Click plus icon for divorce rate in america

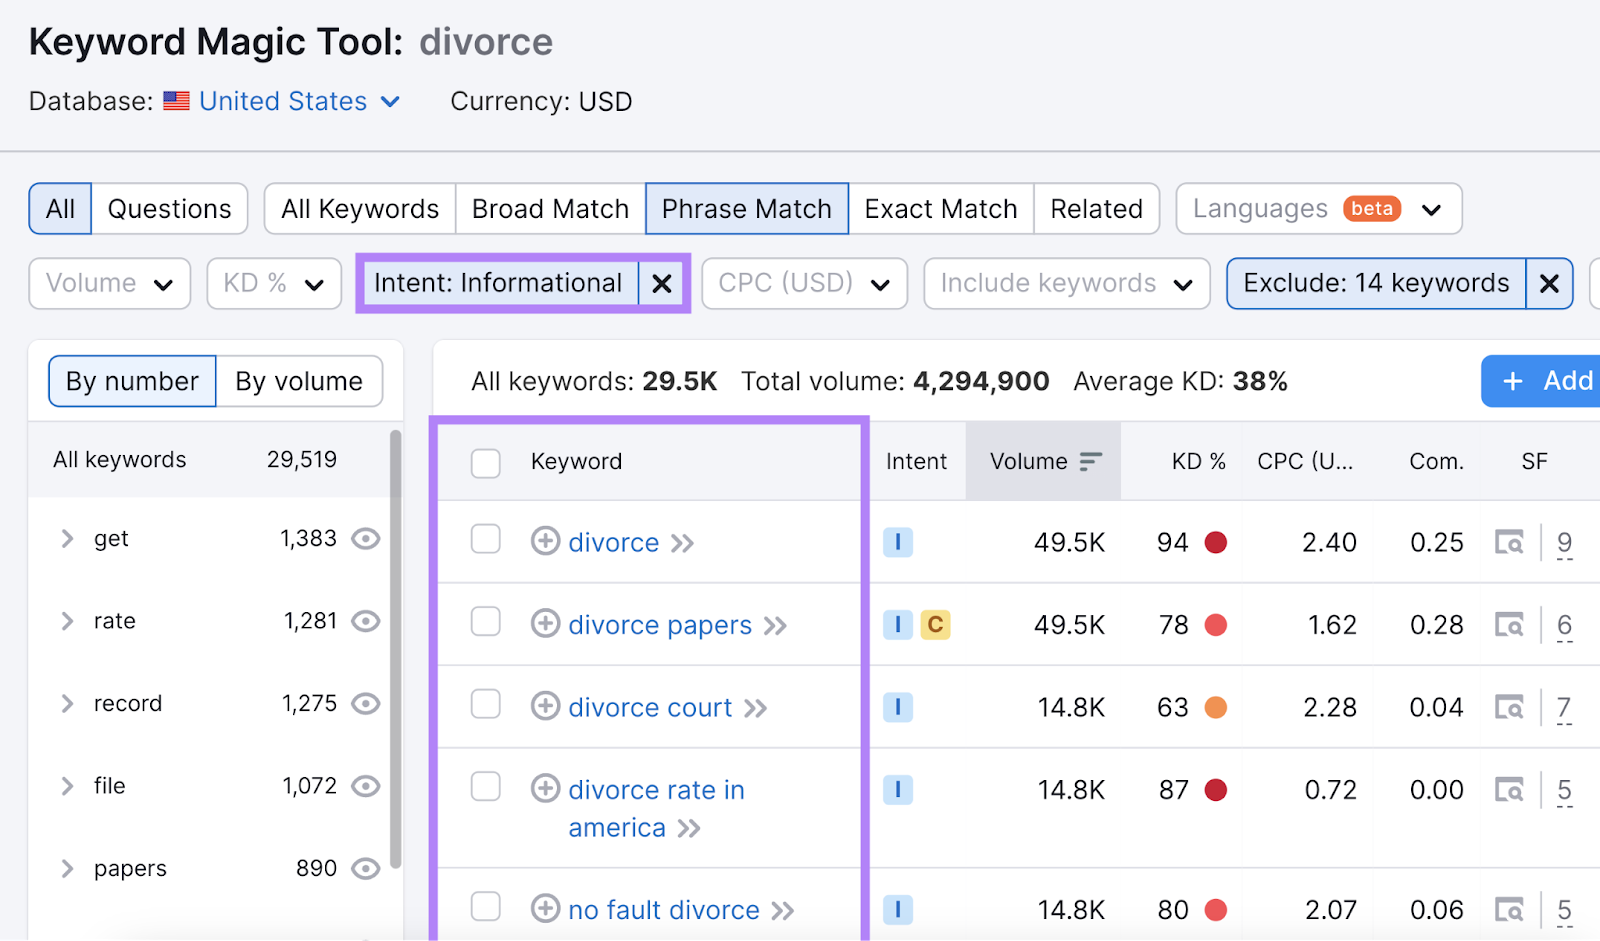coord(545,789)
